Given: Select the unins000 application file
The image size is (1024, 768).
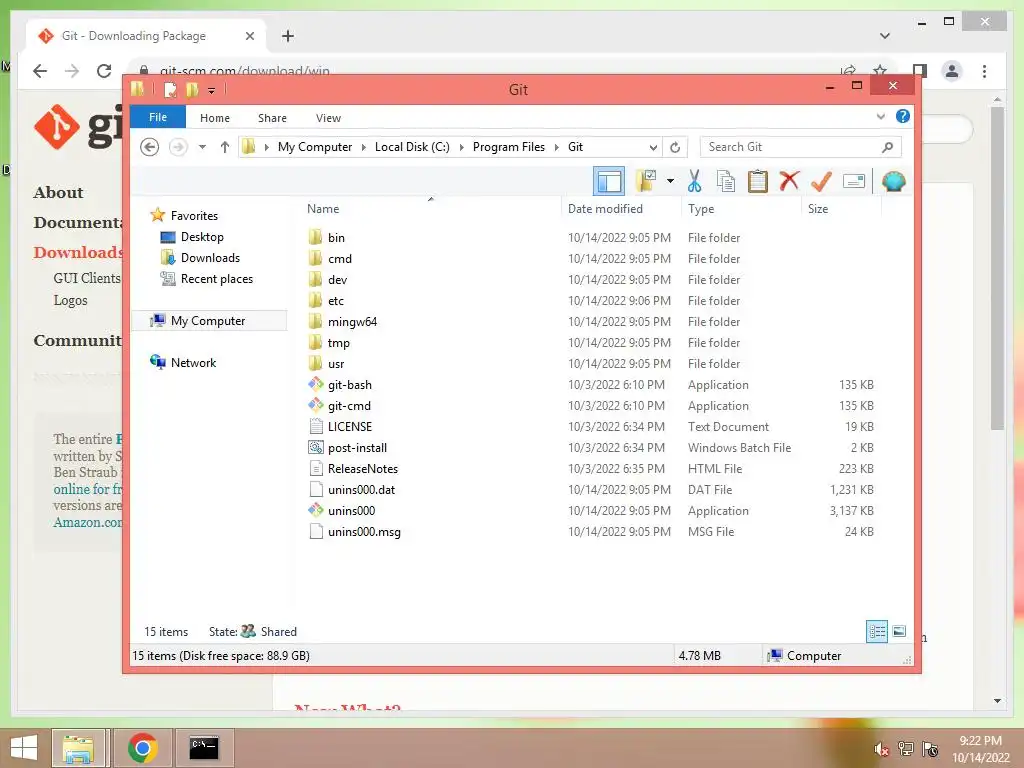Looking at the screenshot, I should tap(351, 511).
